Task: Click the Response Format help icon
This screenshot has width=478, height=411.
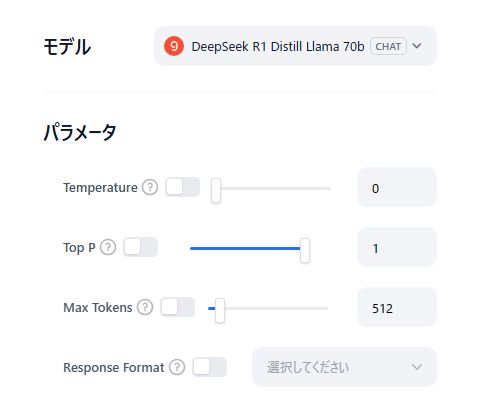Action: pyautogui.click(x=177, y=367)
